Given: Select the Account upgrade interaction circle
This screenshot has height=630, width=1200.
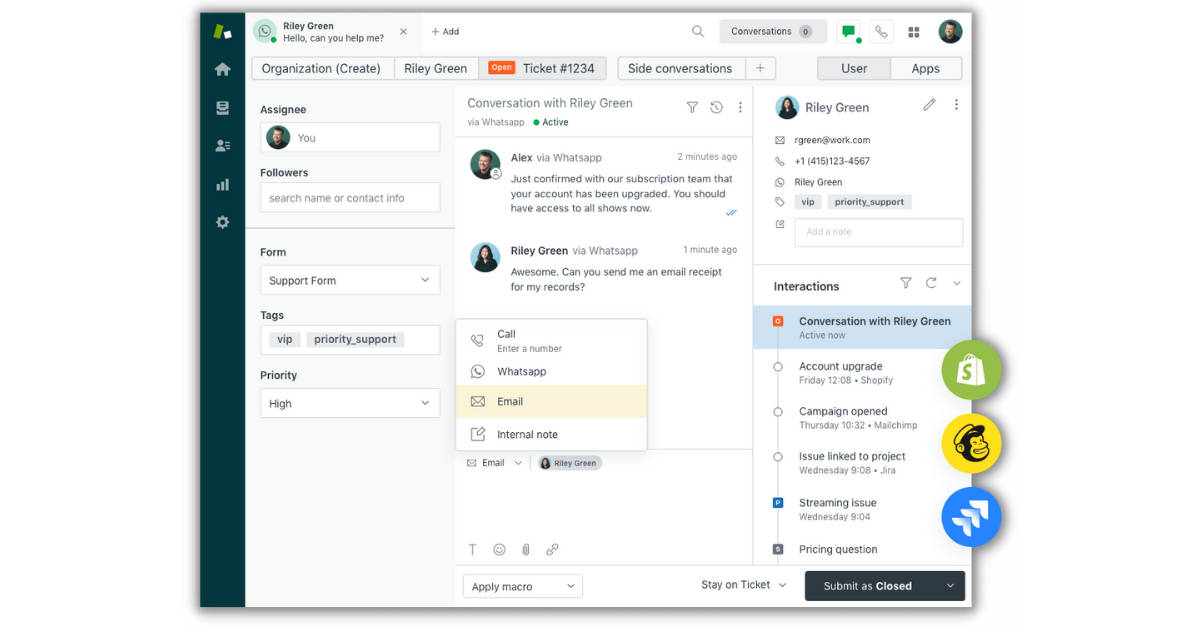Looking at the screenshot, I should point(779,367).
